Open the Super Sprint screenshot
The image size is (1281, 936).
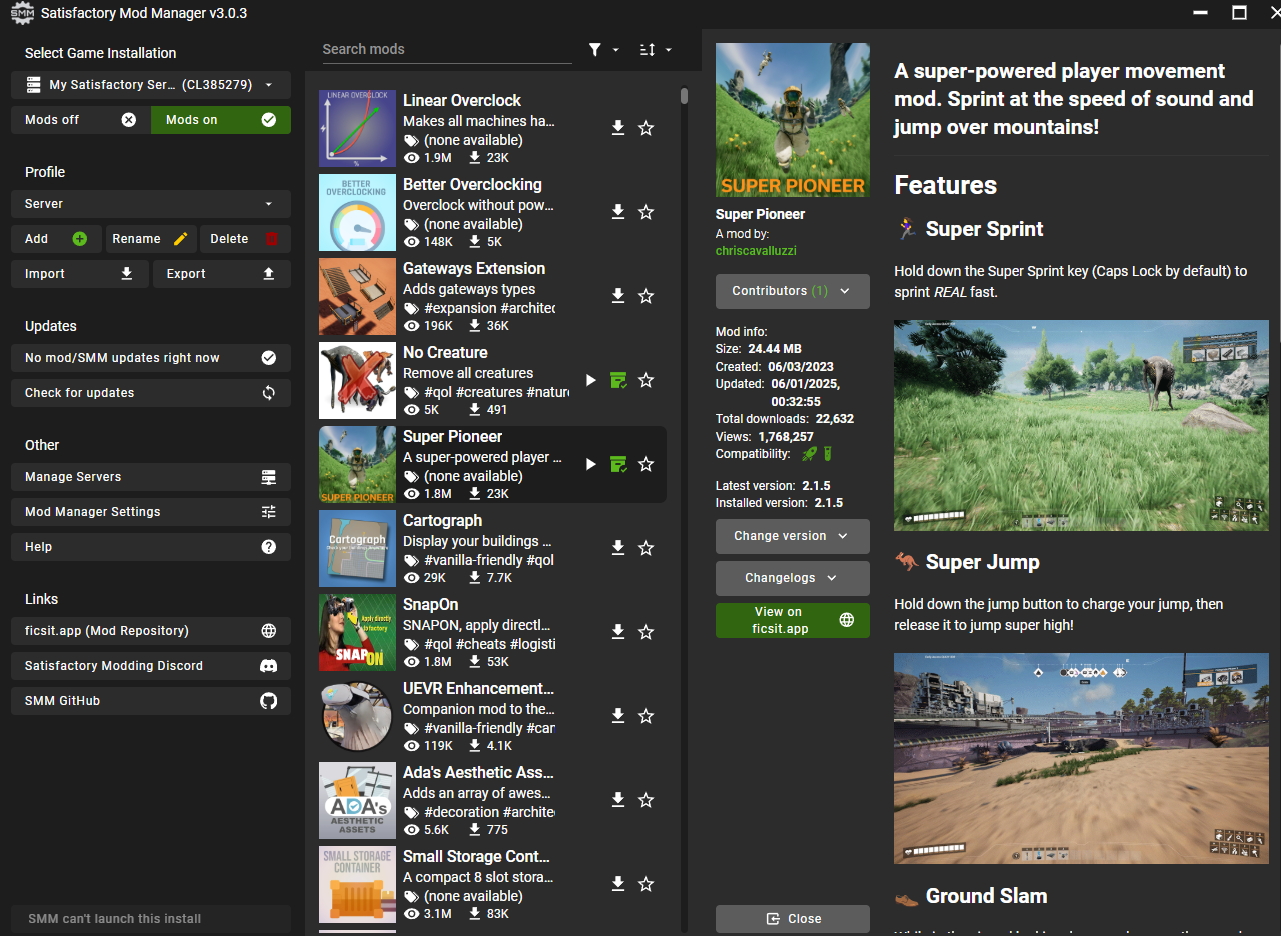pyautogui.click(x=1081, y=425)
